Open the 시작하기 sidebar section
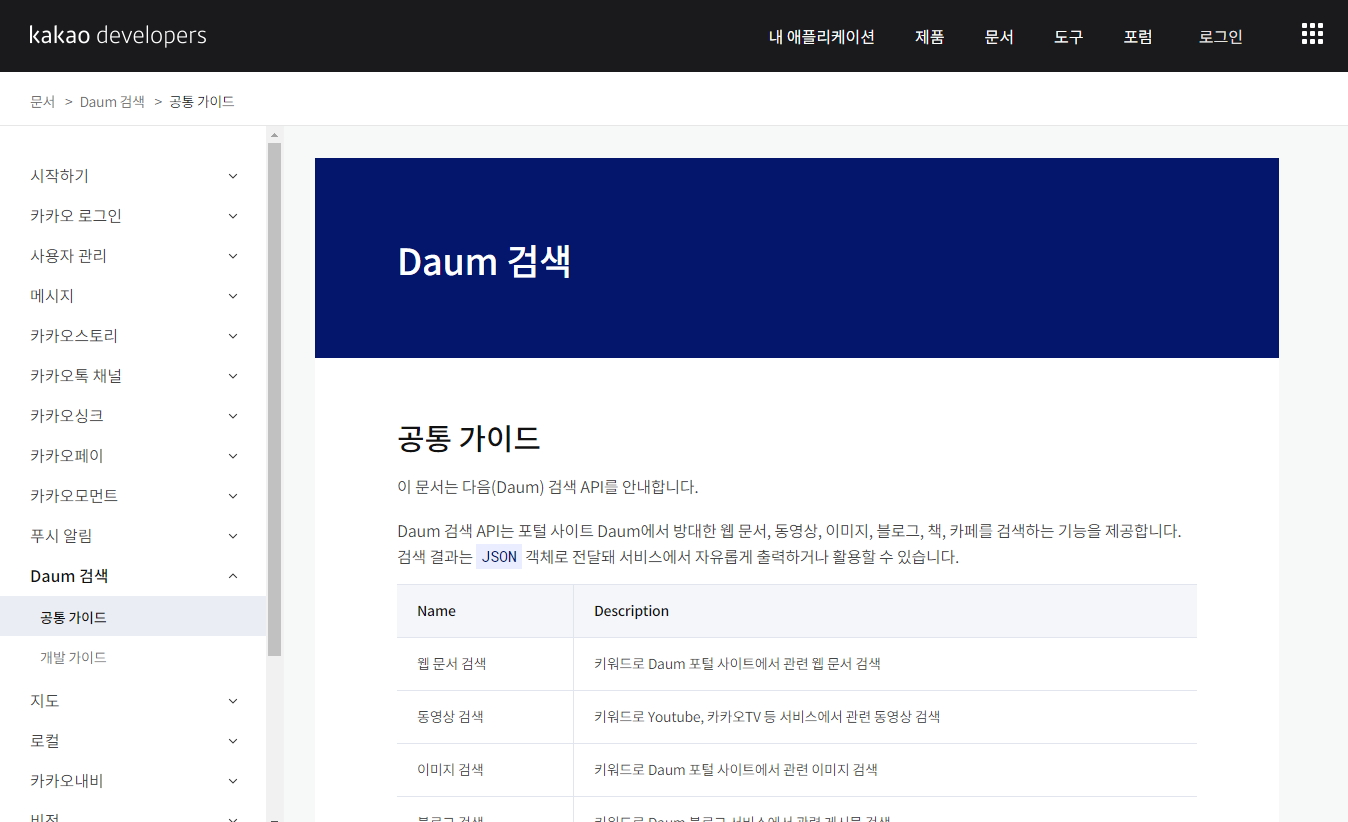The height and width of the screenshot is (822, 1348). click(x=59, y=176)
